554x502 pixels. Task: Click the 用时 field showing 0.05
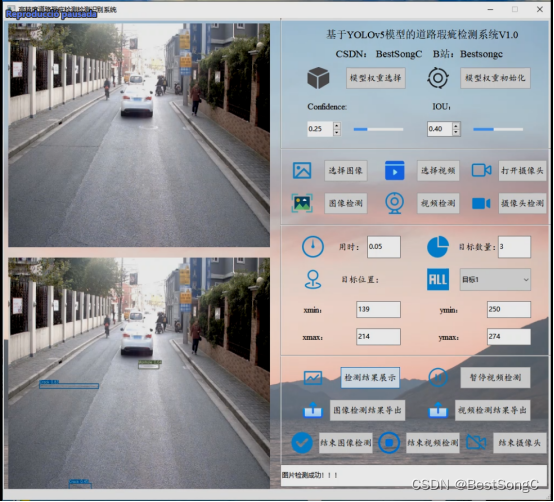(384, 247)
